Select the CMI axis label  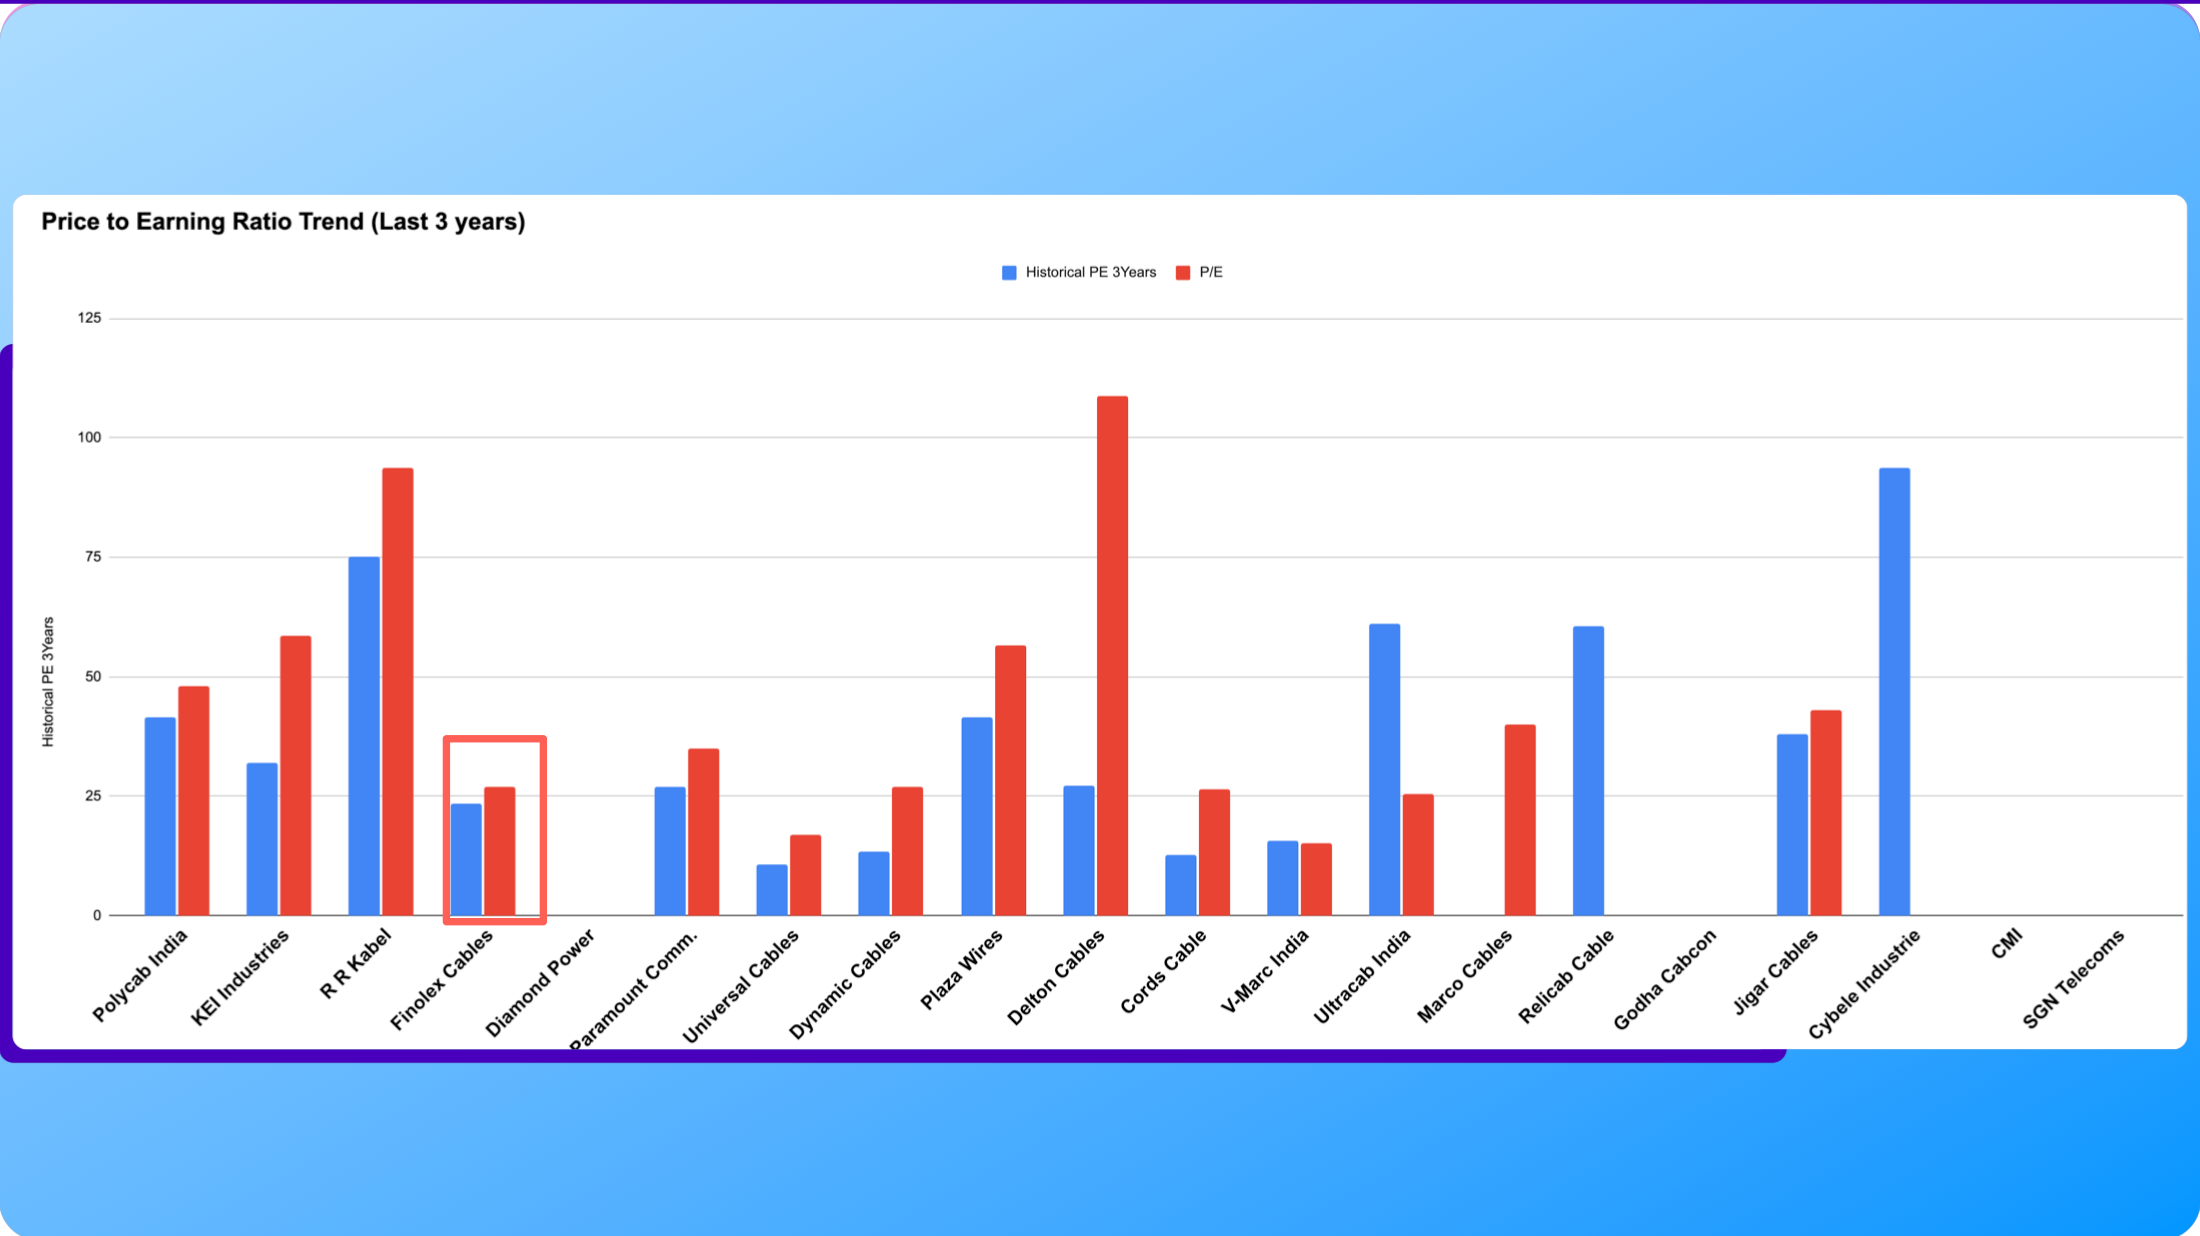pyautogui.click(x=2007, y=944)
